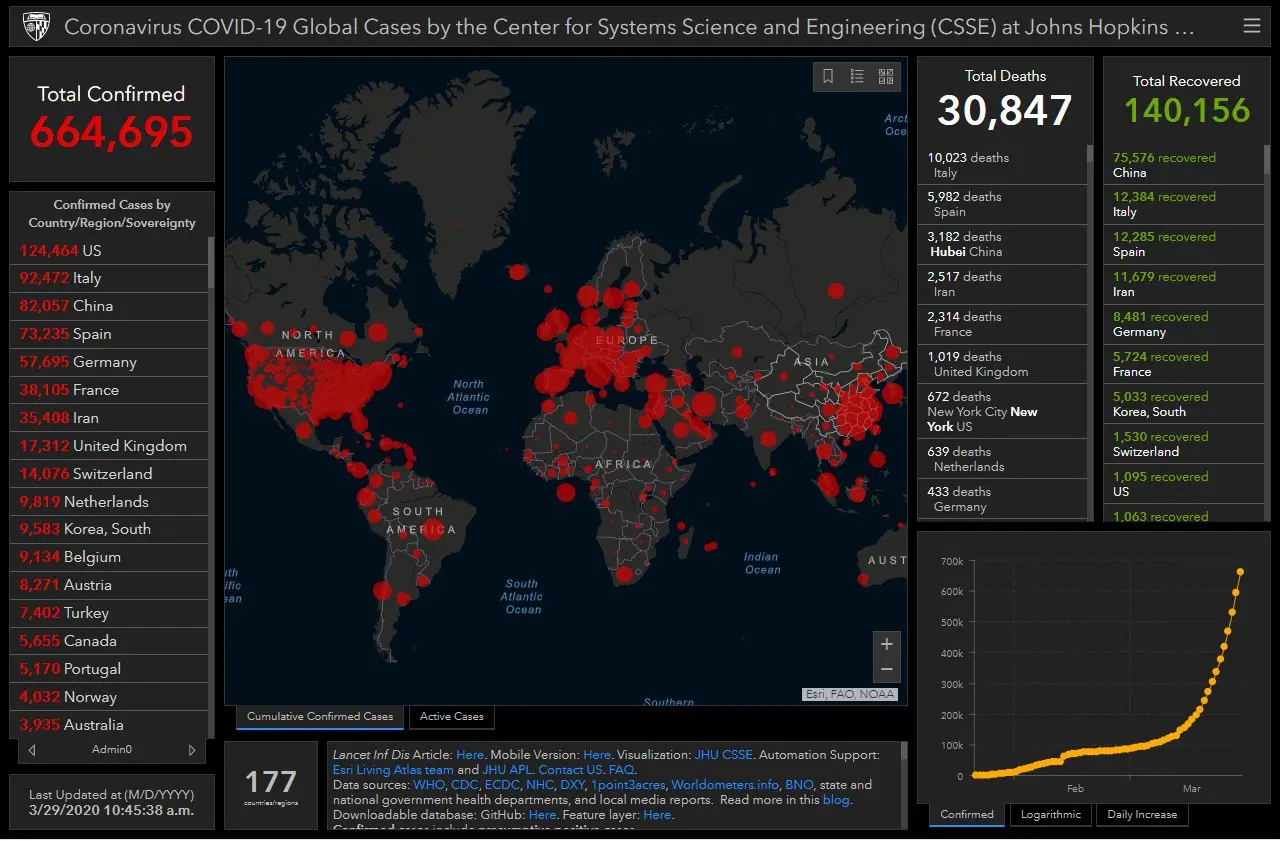The image size is (1280, 841).
Task: Show the Daily Increase chart
Action: 1141,814
